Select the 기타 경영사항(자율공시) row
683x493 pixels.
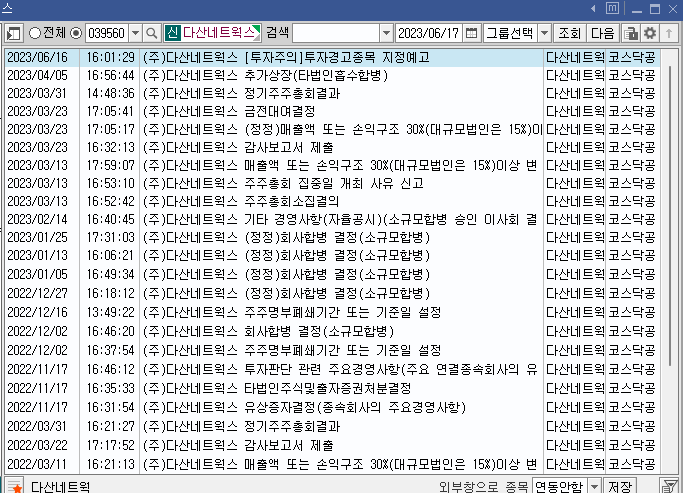(x=332, y=219)
